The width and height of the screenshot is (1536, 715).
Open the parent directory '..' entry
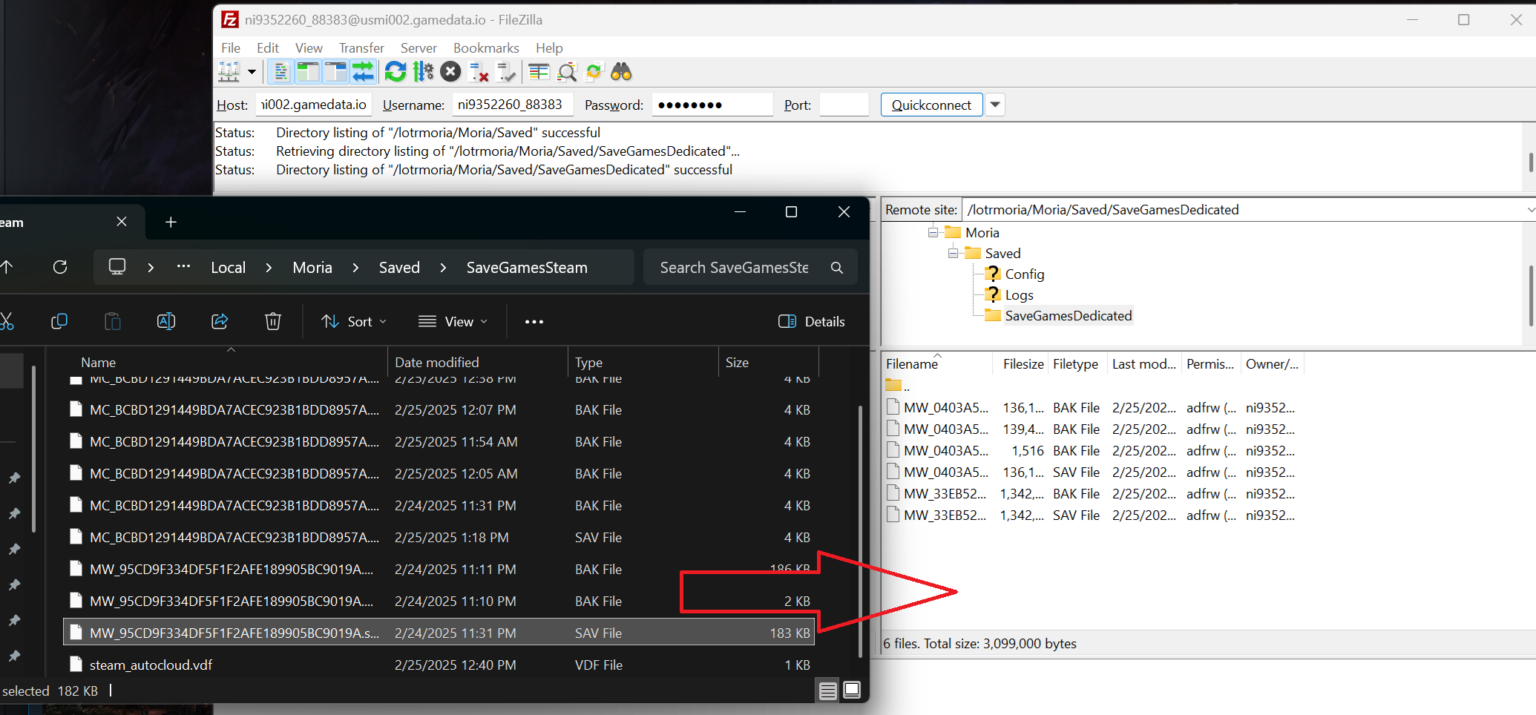[x=899, y=386]
